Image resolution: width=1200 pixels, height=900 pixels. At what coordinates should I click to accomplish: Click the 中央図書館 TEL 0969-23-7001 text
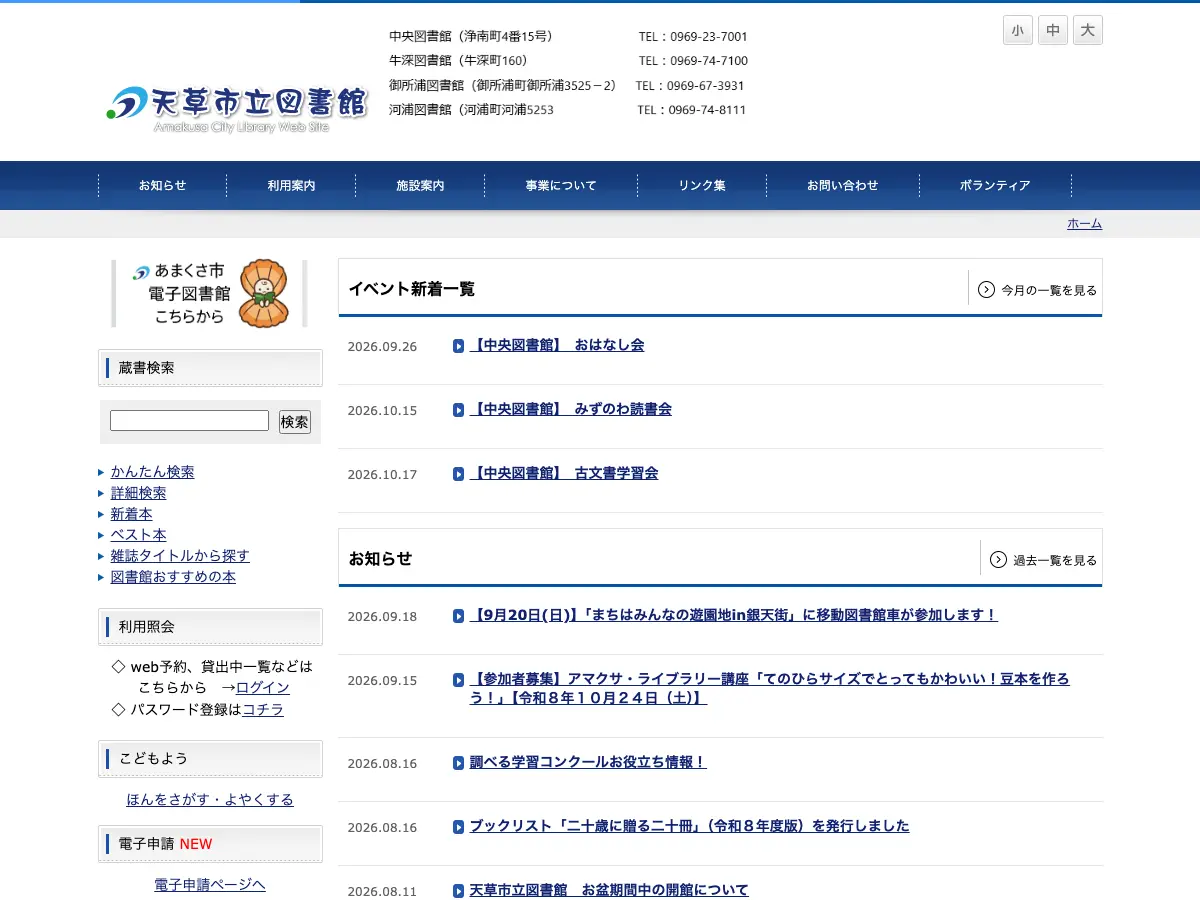click(693, 37)
